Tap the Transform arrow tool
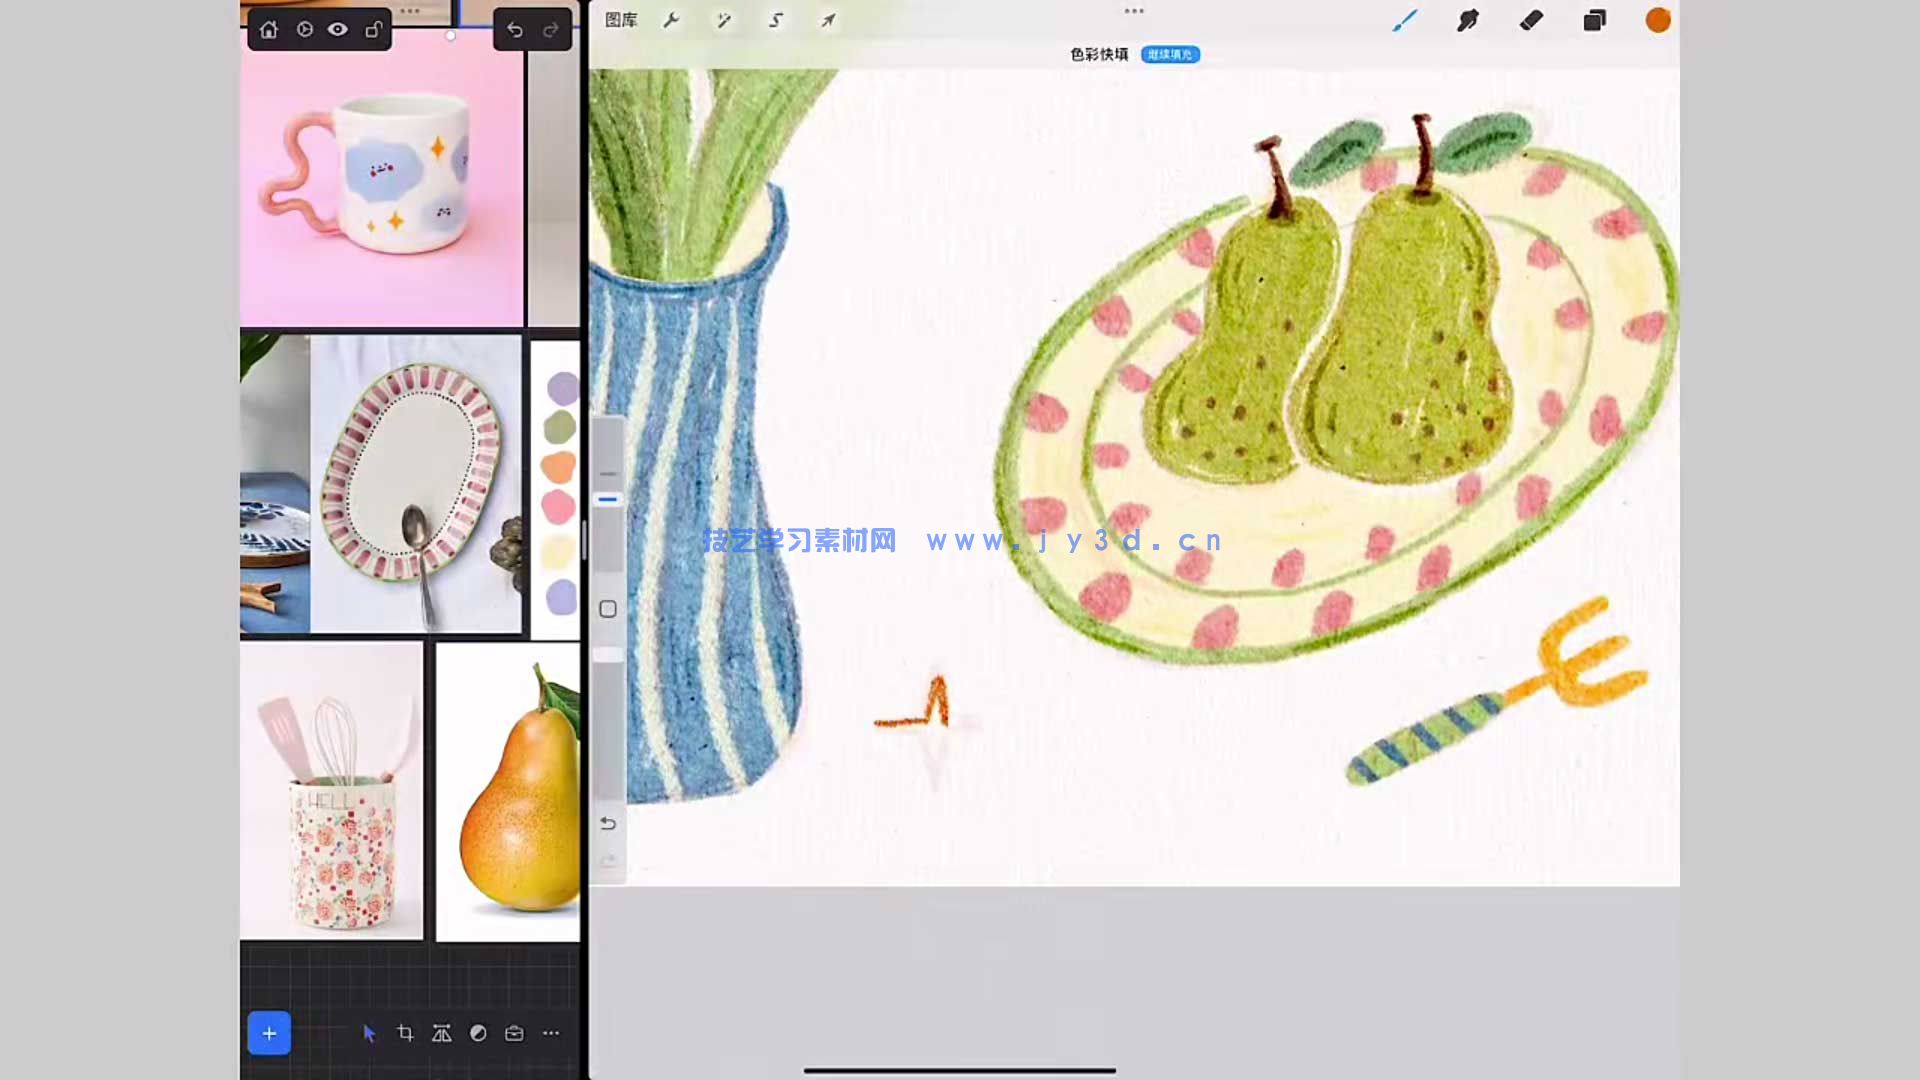Viewport: 1920px width, 1080px height. tap(828, 20)
